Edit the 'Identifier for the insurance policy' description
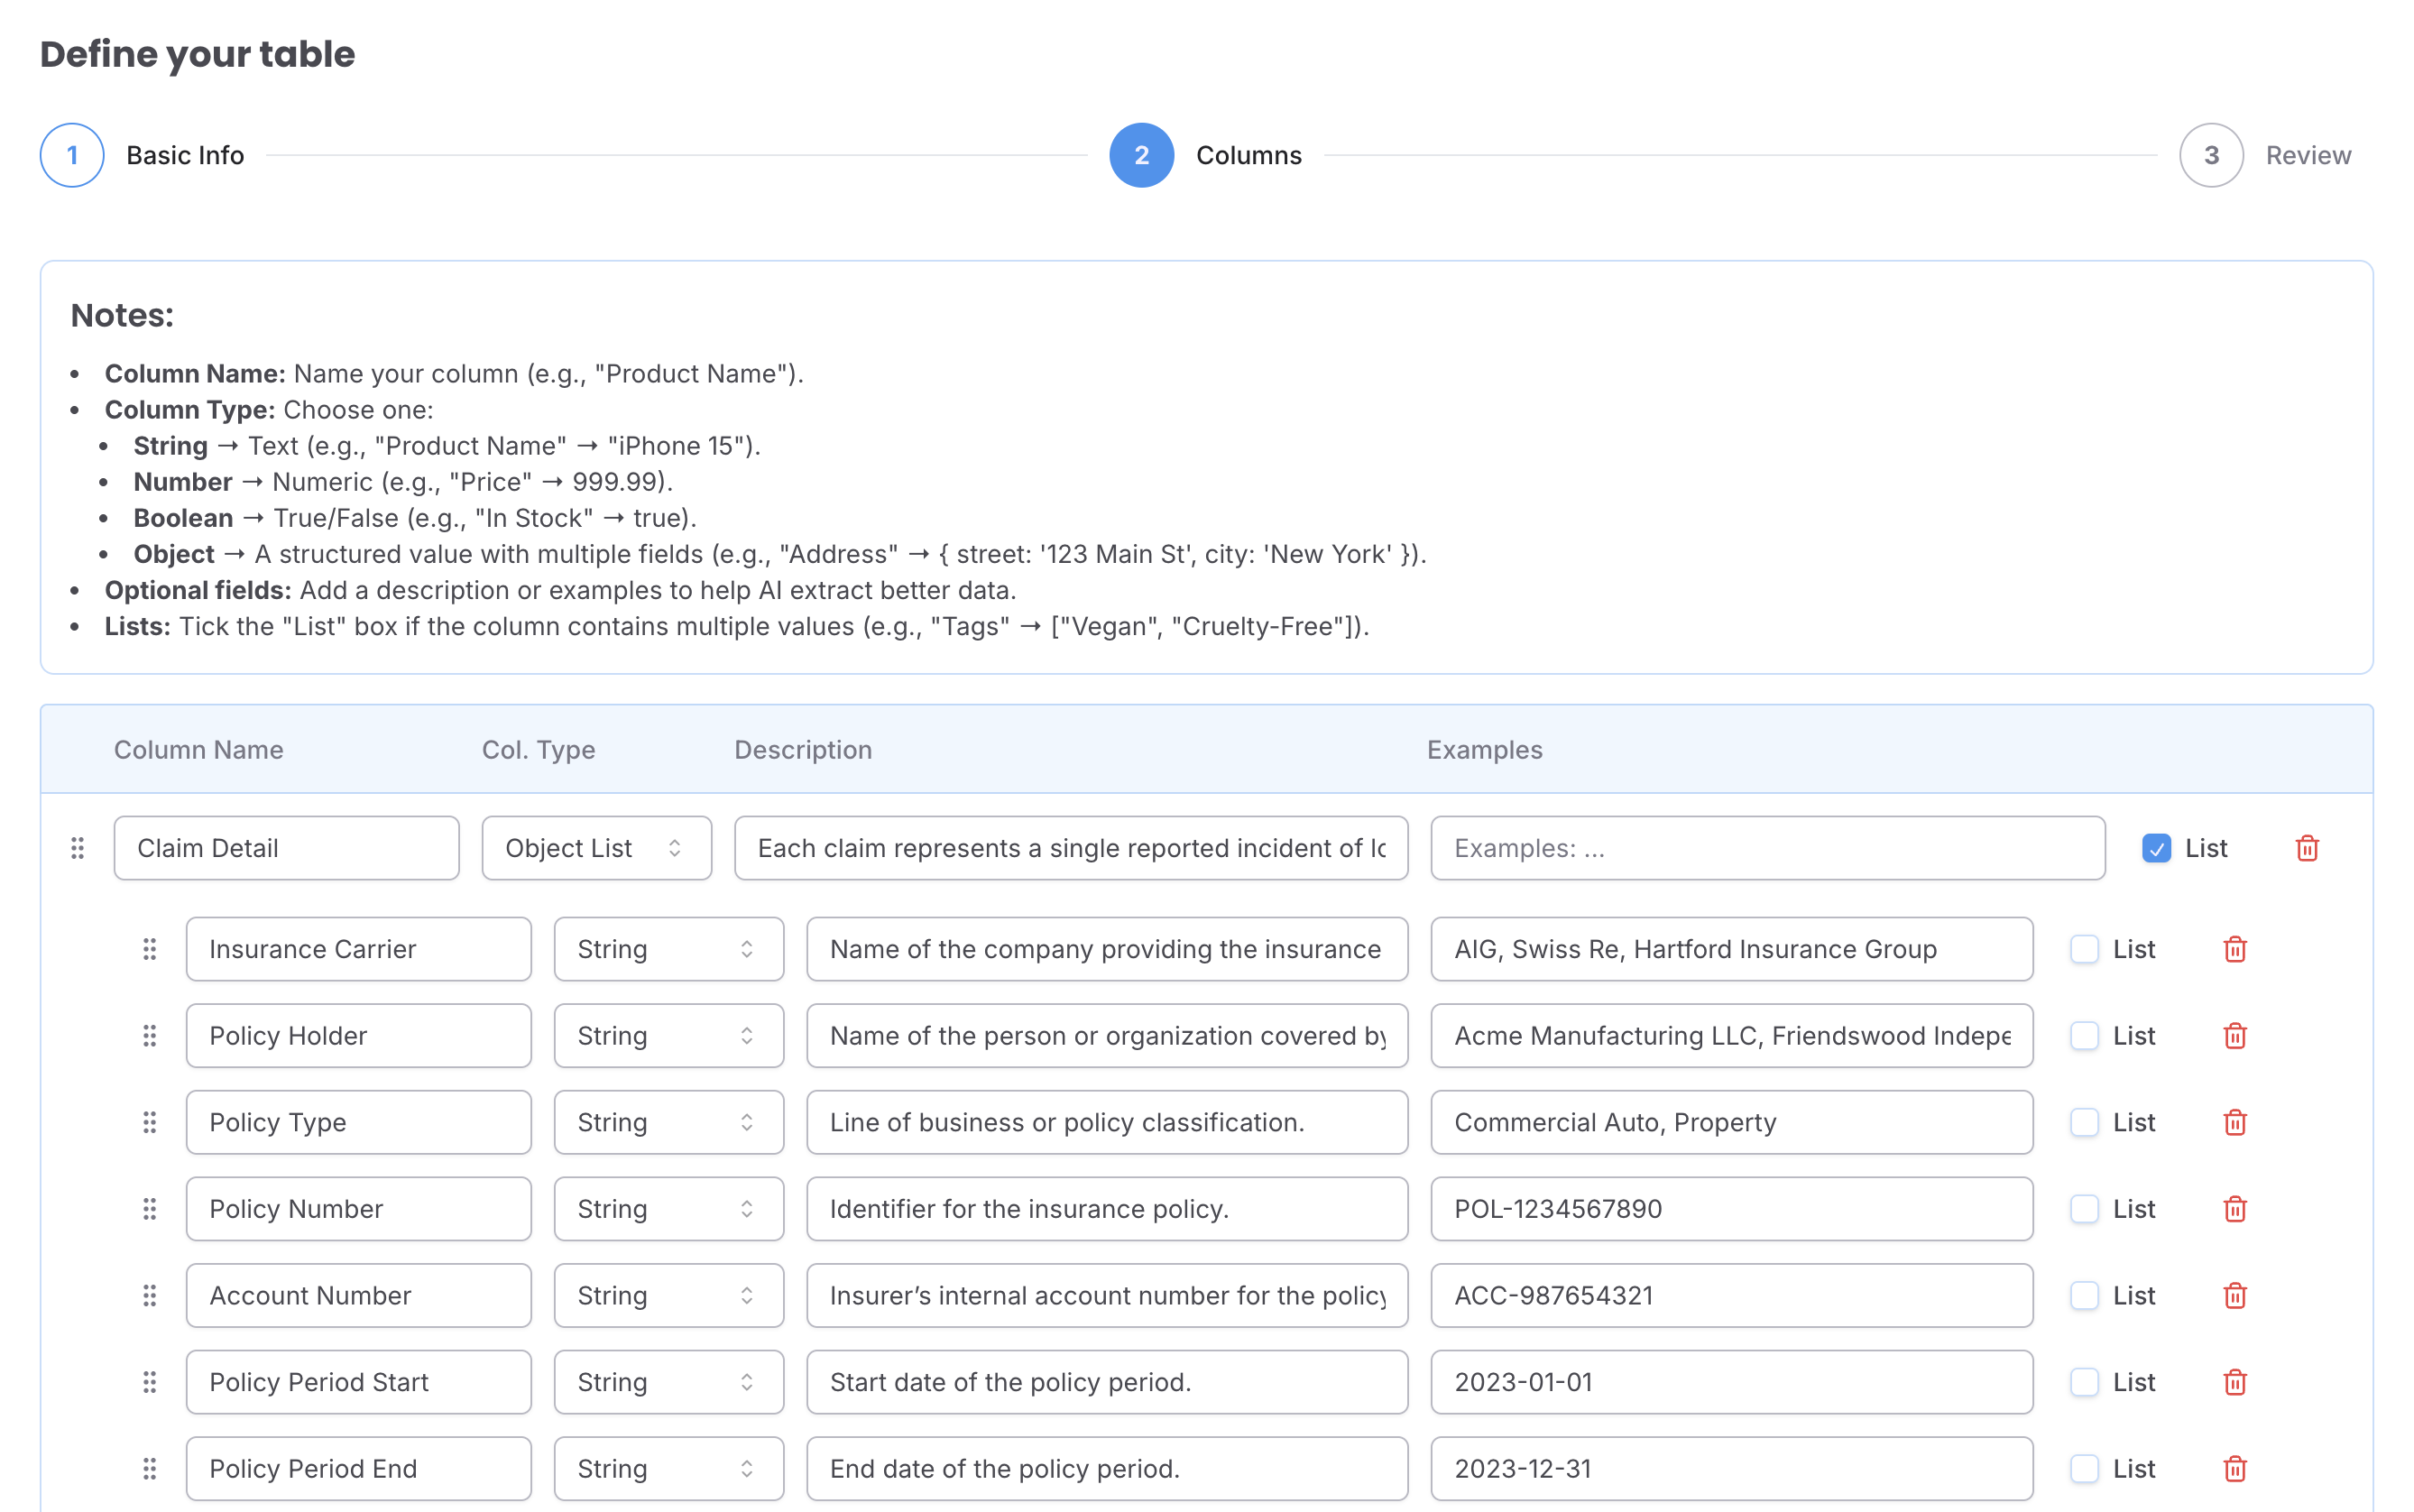 [1107, 1209]
